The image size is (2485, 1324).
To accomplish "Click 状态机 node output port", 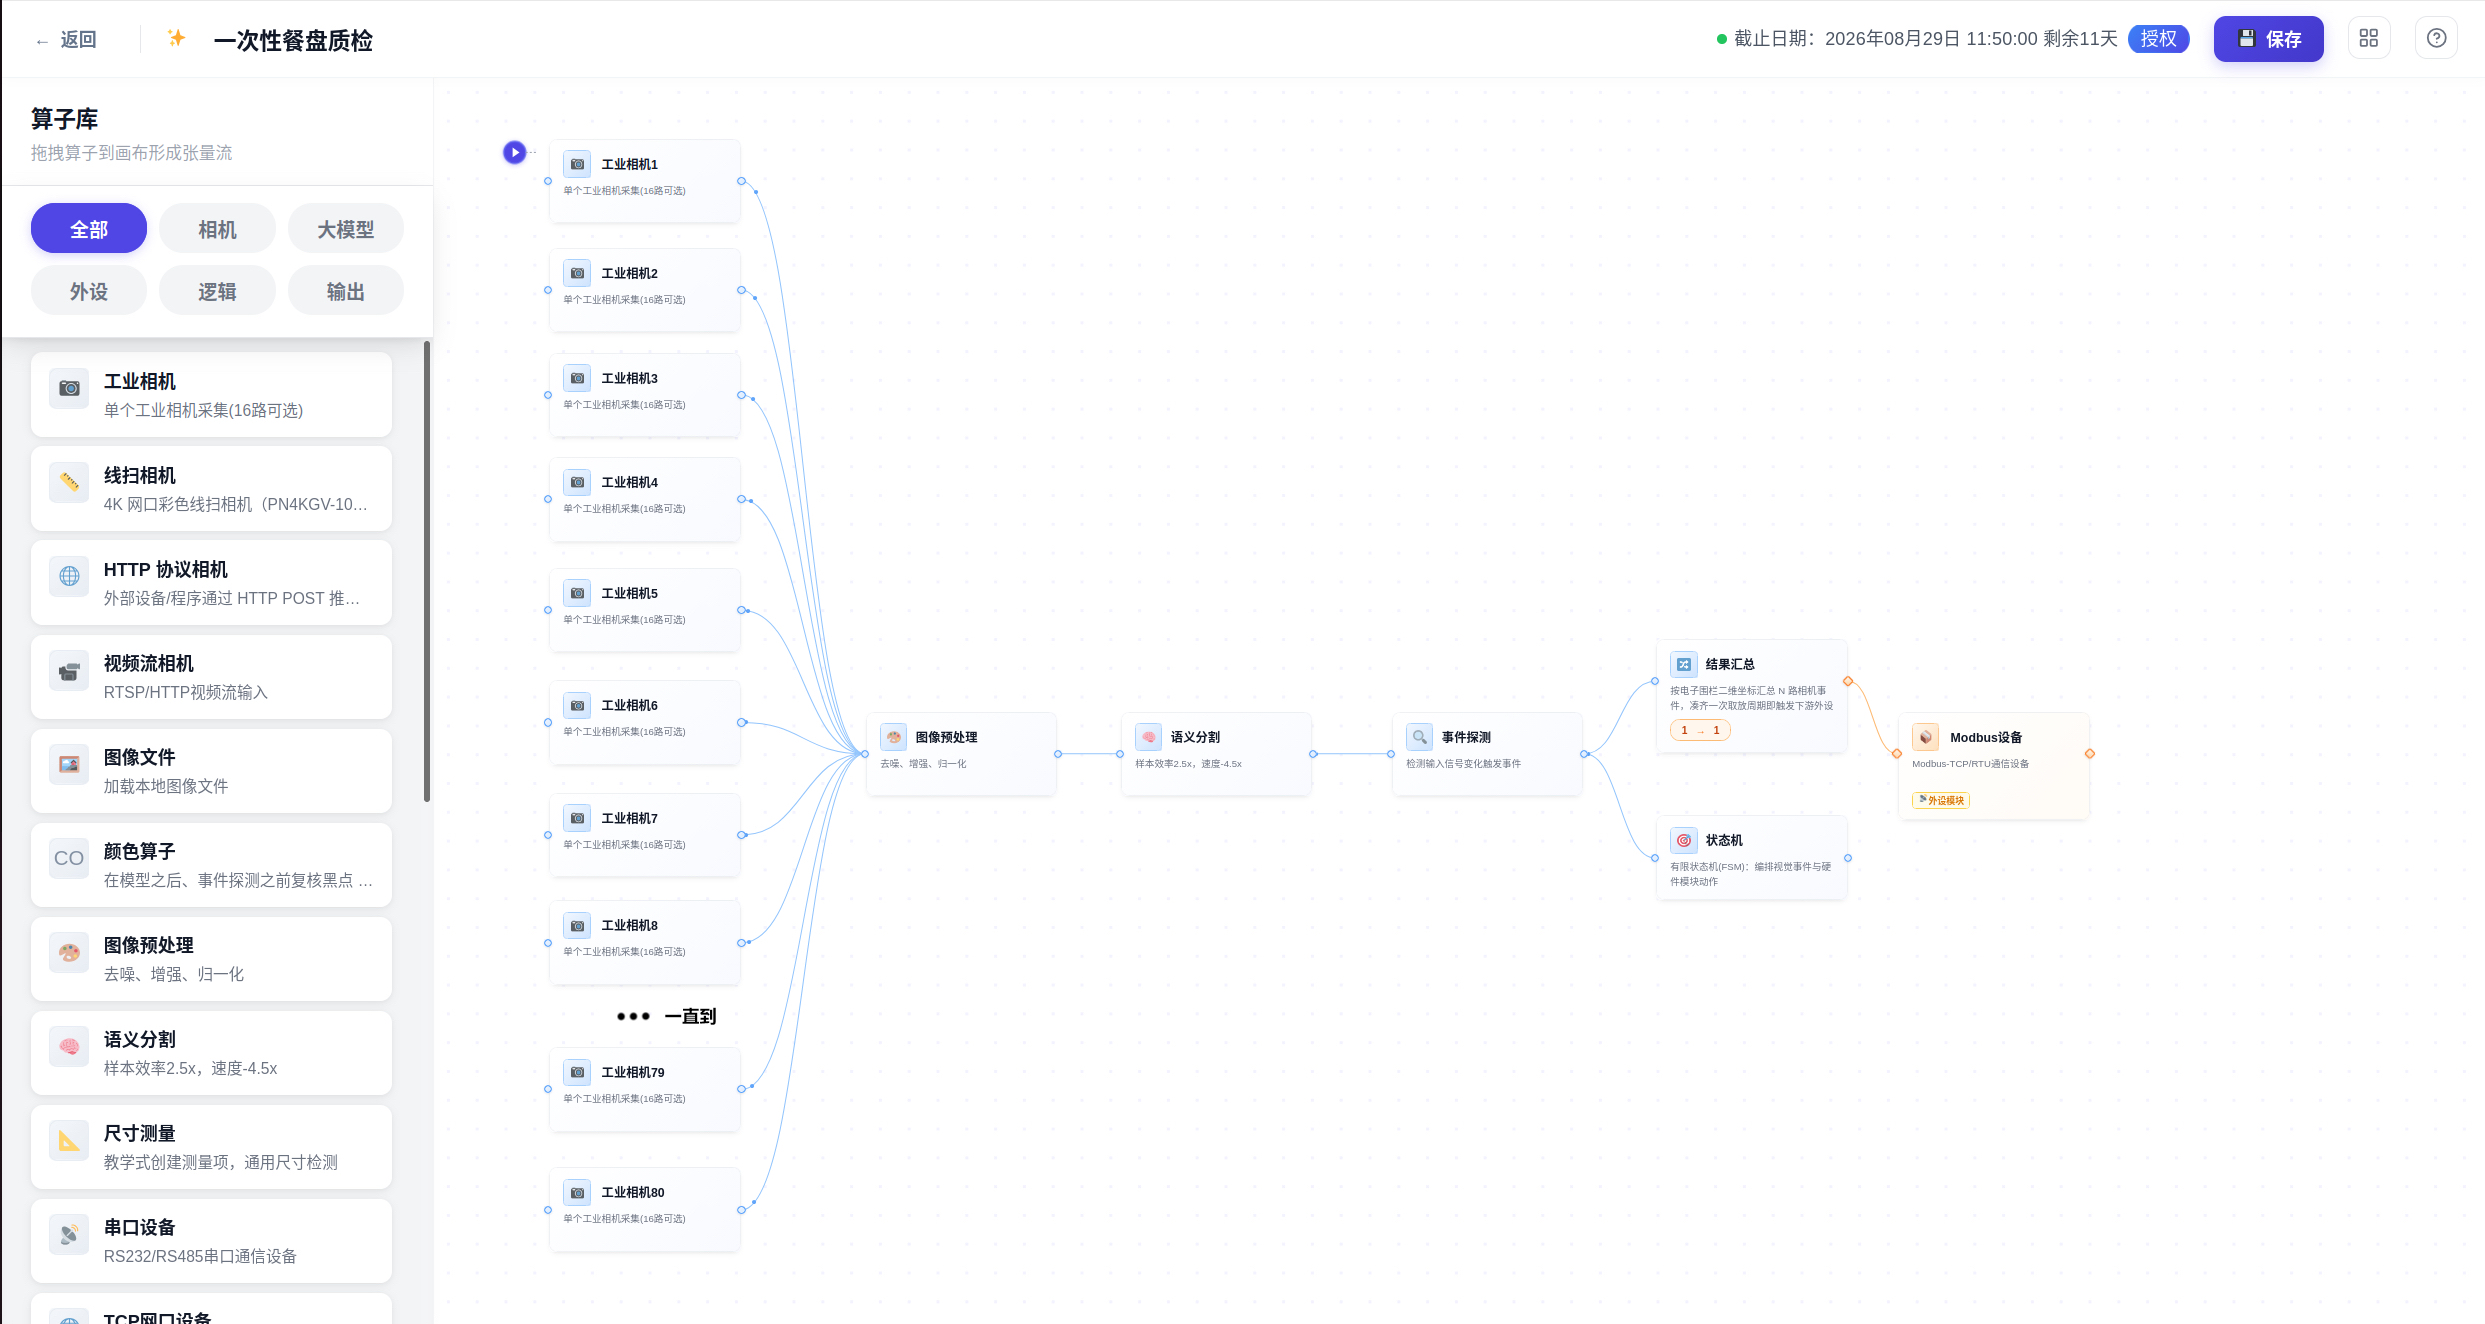I will [x=1848, y=858].
